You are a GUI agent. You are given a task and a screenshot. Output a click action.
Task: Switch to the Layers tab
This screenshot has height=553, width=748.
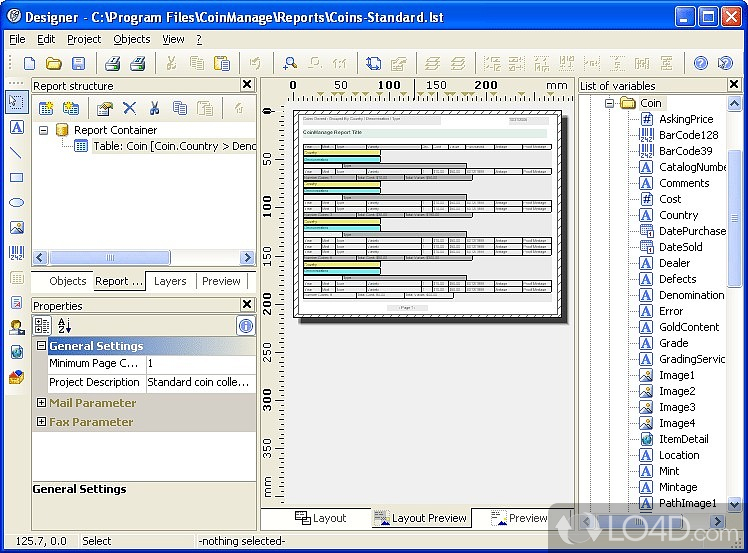170,281
